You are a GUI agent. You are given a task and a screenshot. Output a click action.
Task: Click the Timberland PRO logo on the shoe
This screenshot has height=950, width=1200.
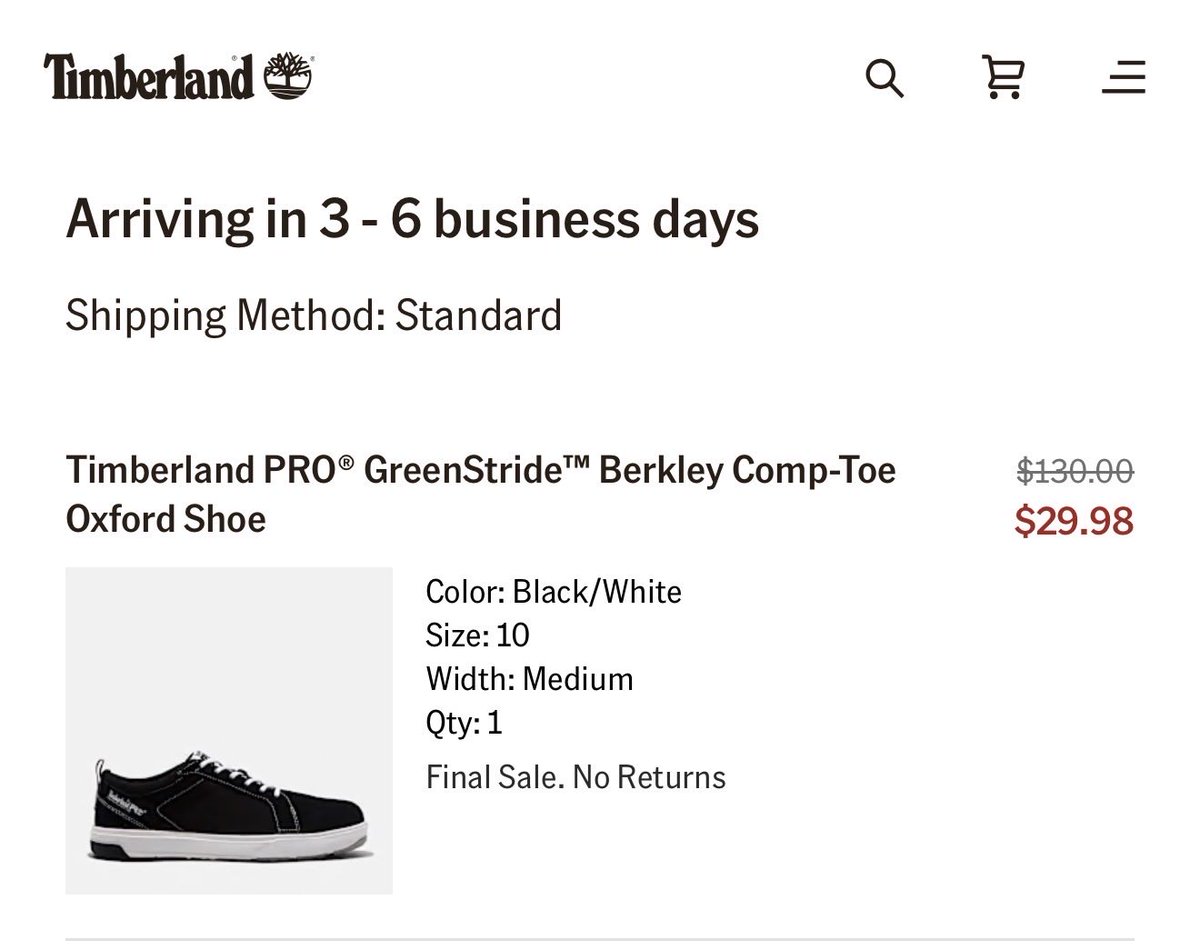pyautogui.click(x=123, y=801)
